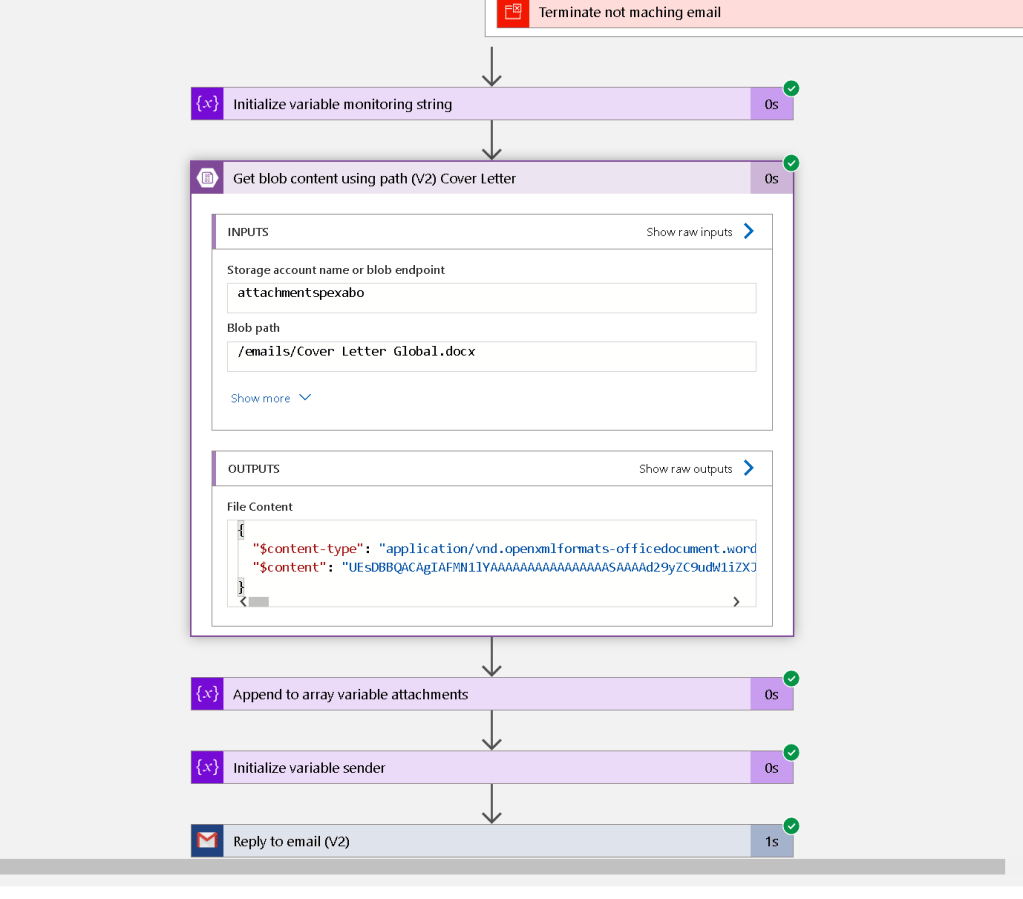Click the INPUTS section label
This screenshot has width=1023, height=899.
click(248, 232)
